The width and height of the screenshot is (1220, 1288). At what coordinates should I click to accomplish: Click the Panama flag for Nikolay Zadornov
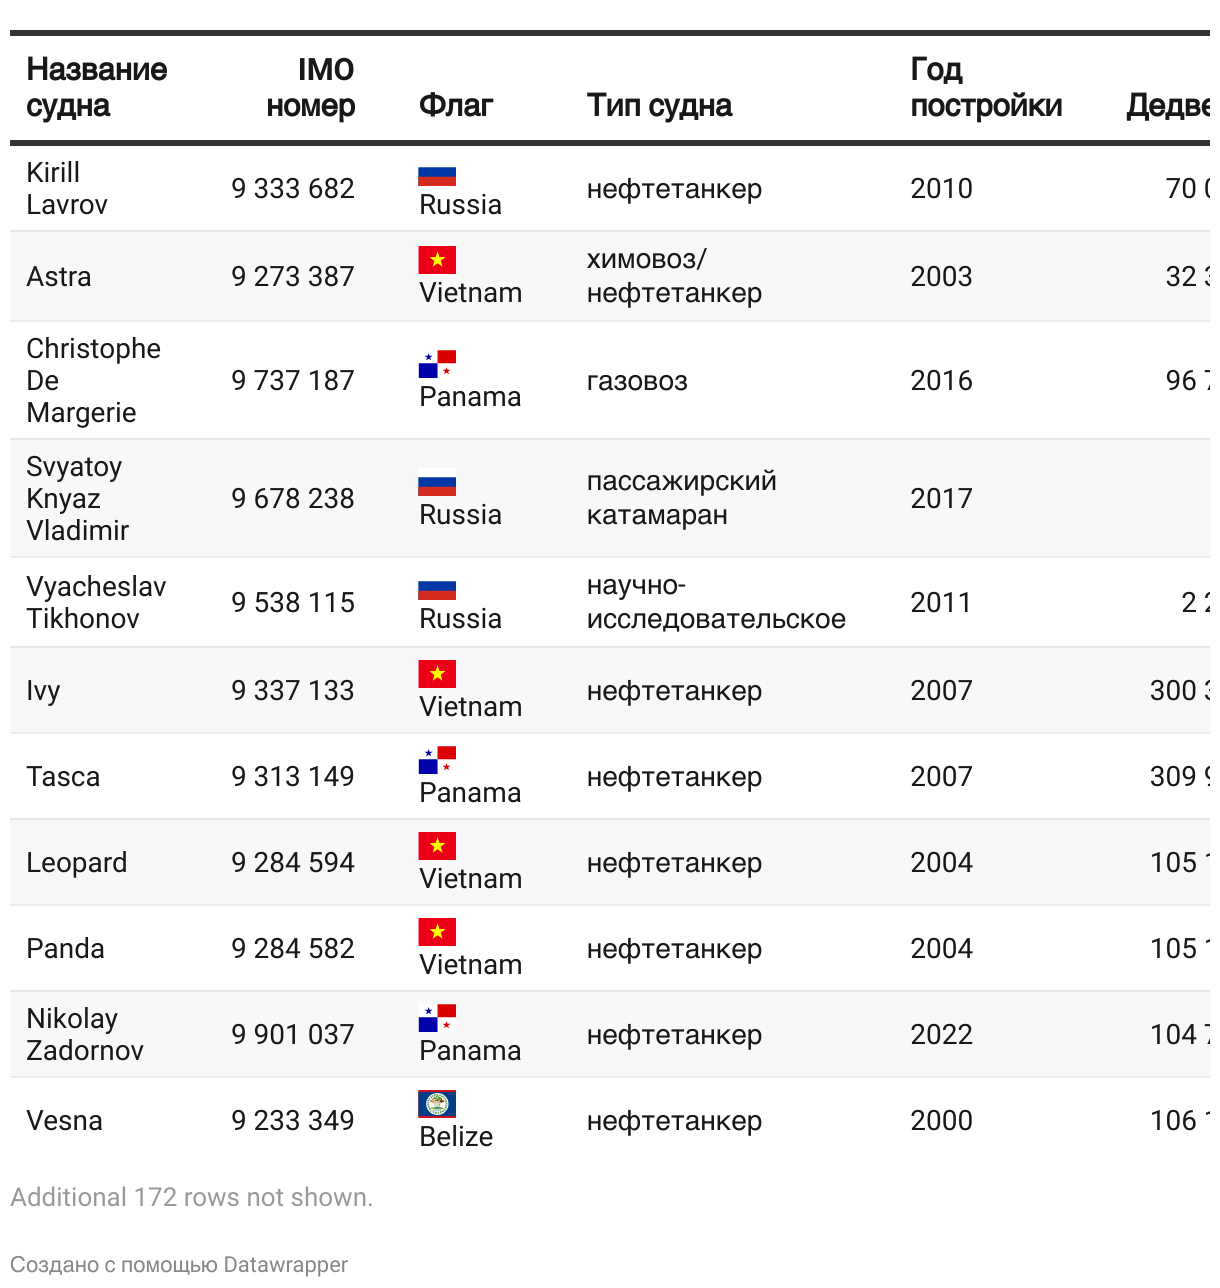(x=437, y=1018)
